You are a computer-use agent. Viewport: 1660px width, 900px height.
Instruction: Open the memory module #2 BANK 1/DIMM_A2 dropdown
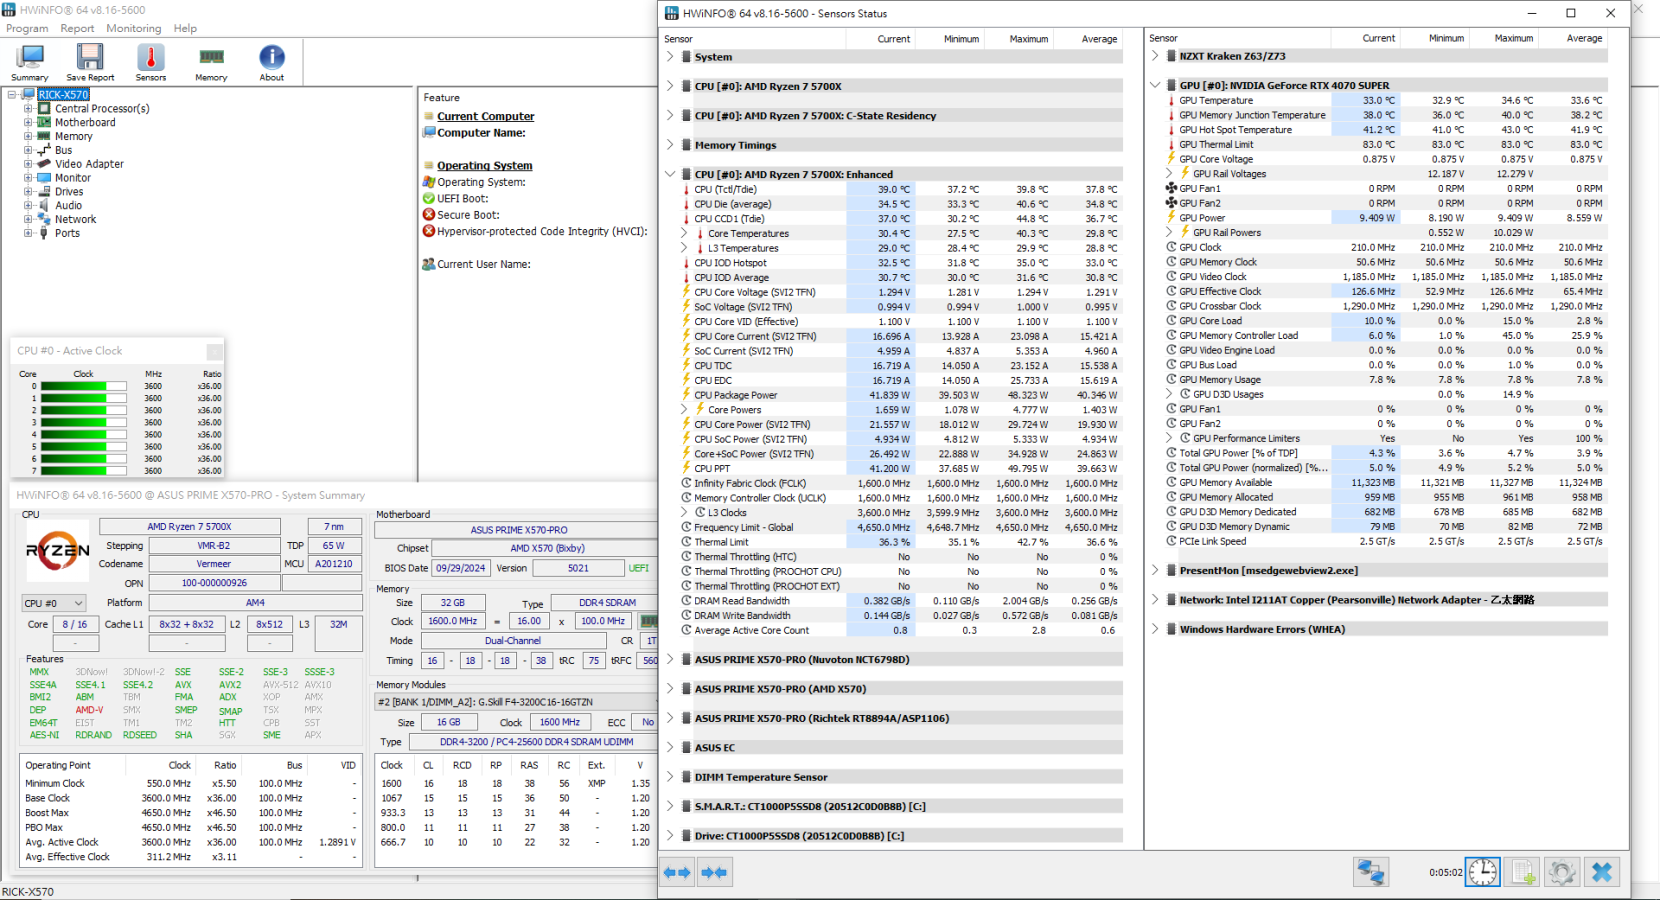pos(517,701)
